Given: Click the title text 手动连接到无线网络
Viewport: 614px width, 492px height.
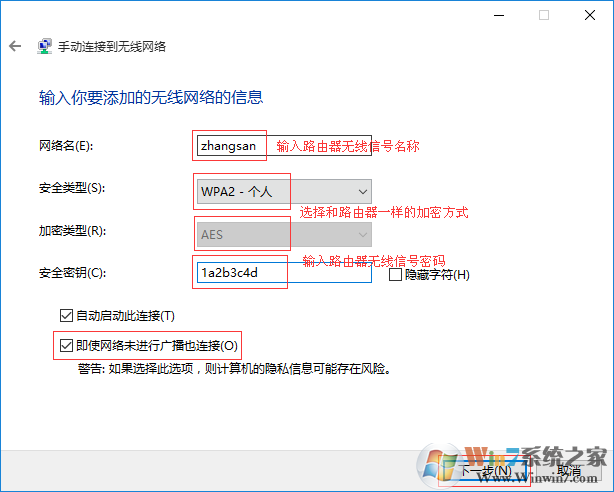Looking at the screenshot, I should pos(112,47).
